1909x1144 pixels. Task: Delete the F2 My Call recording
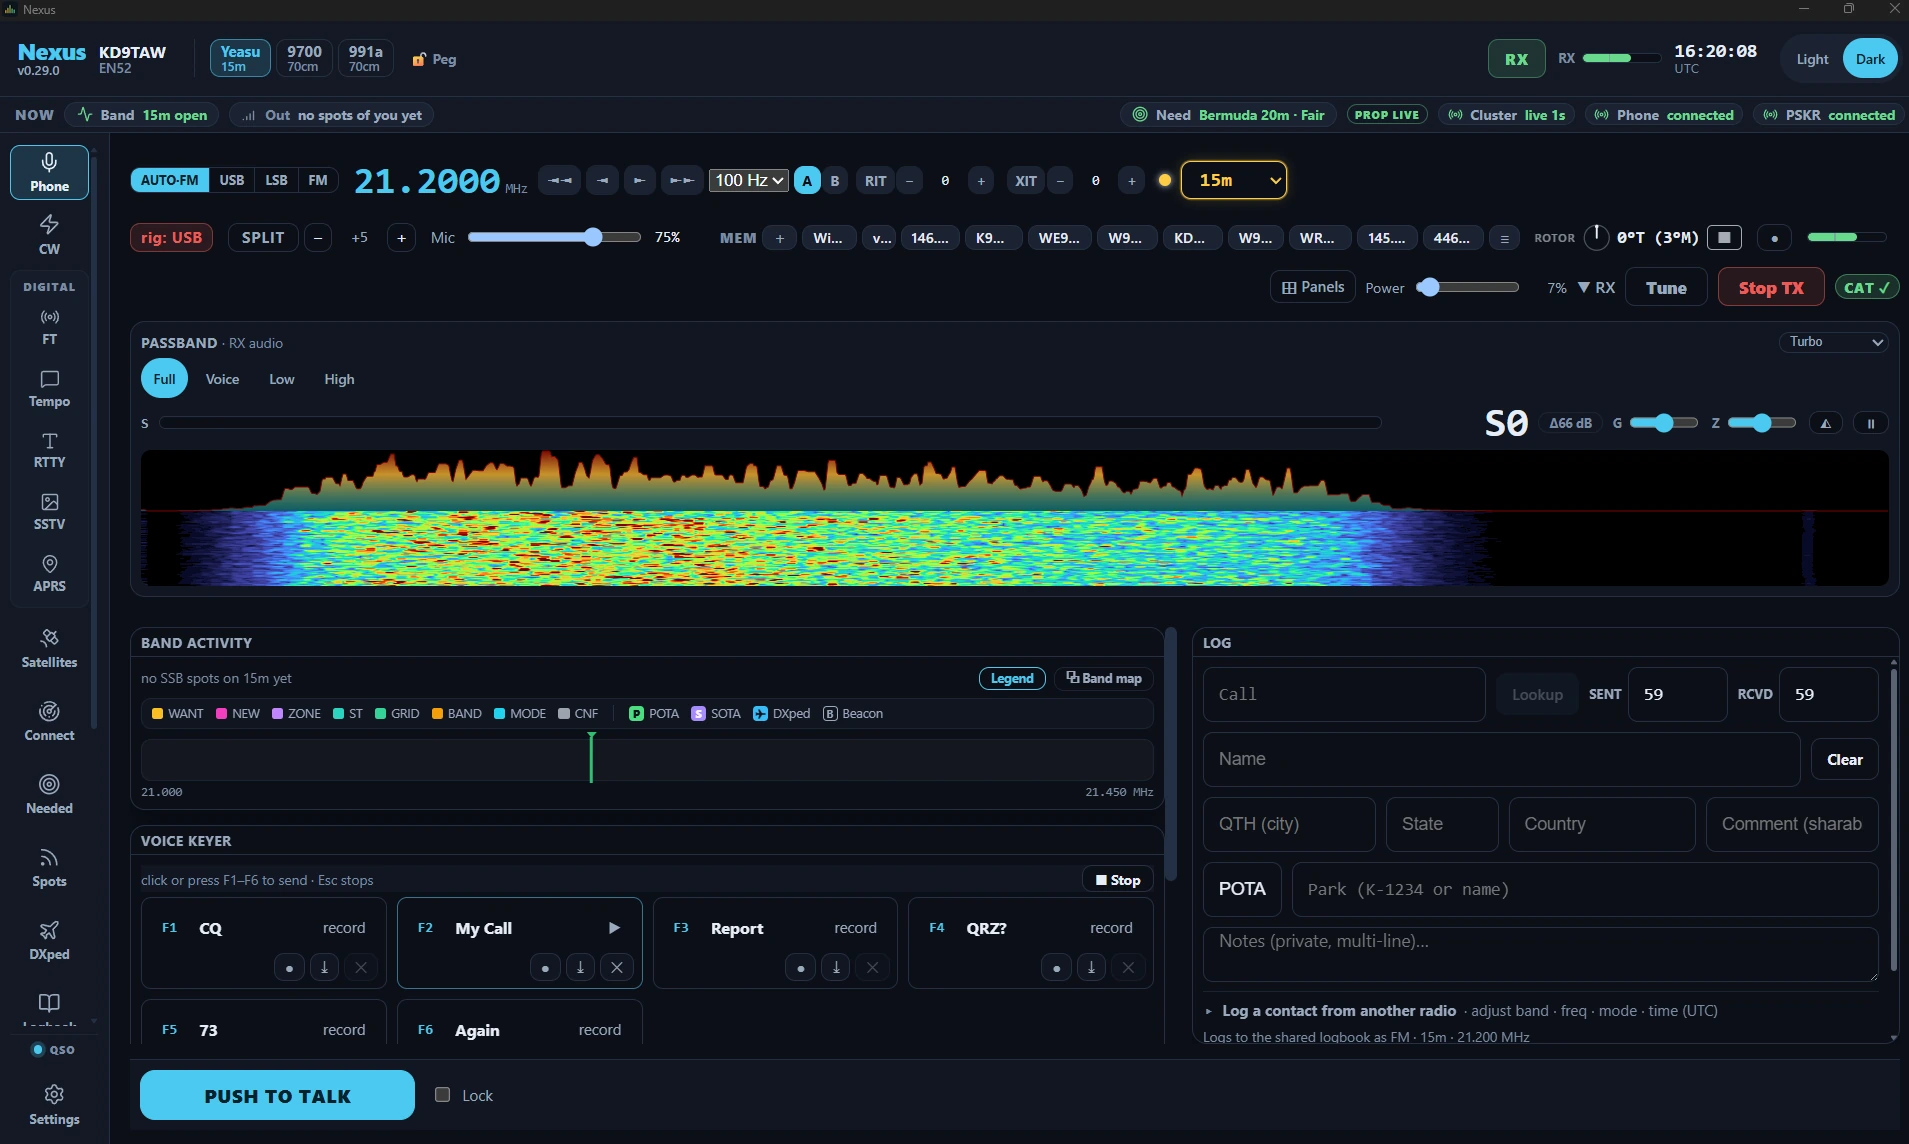[617, 967]
